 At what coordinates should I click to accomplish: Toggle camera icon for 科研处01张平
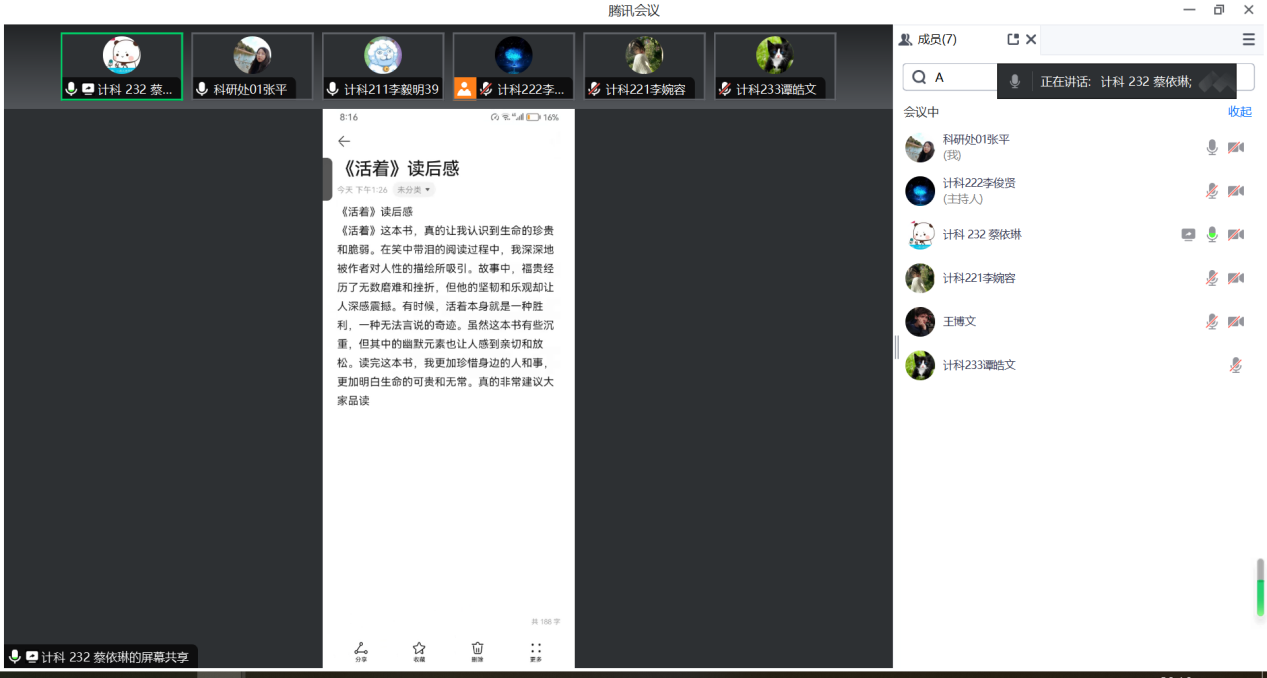tap(1236, 148)
